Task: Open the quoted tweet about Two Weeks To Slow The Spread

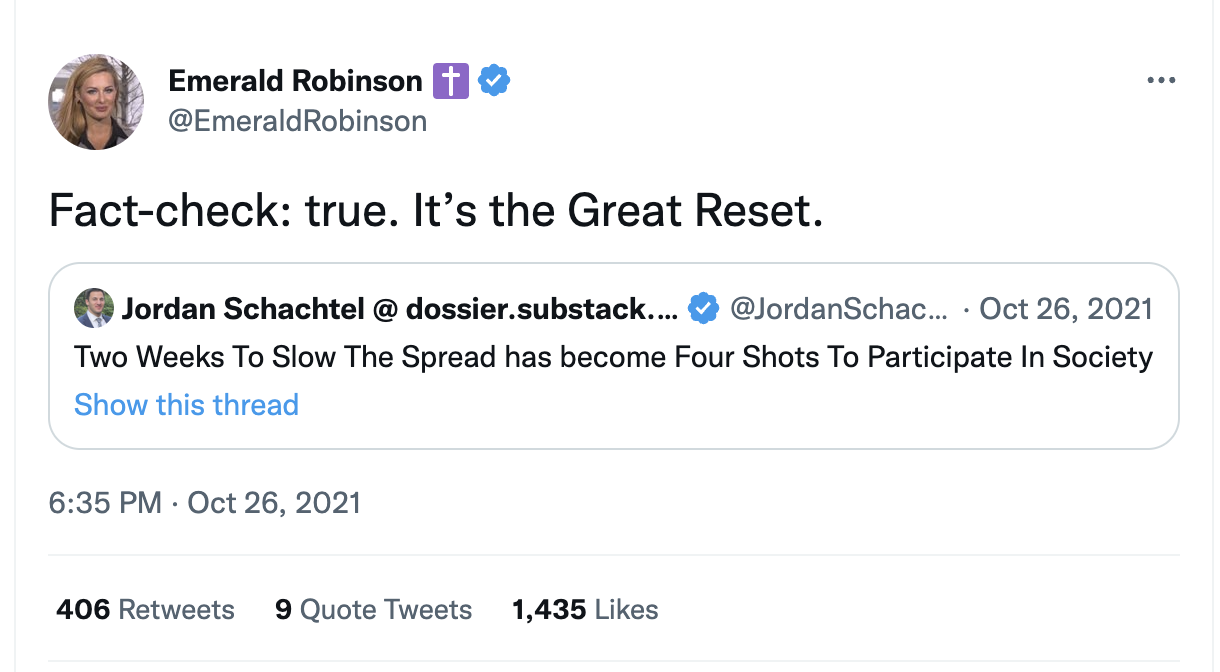Action: (x=612, y=357)
